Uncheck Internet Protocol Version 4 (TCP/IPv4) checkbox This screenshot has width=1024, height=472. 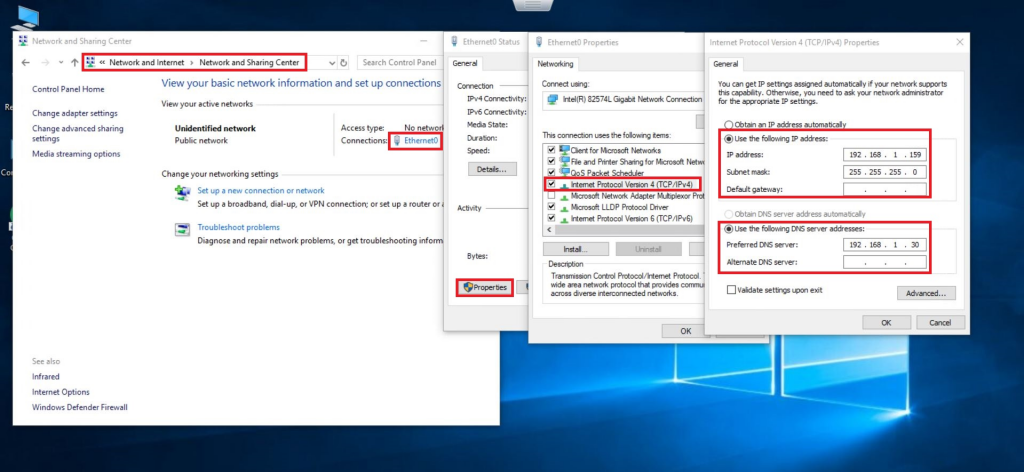(550, 184)
